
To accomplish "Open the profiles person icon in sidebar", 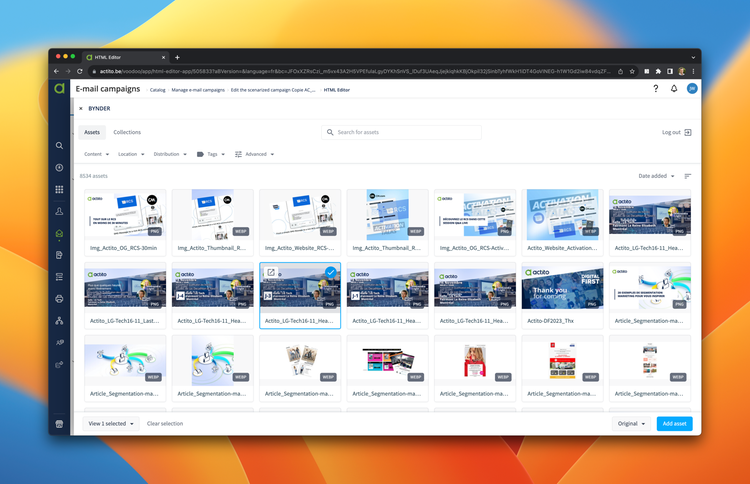I will pyautogui.click(x=60, y=212).
